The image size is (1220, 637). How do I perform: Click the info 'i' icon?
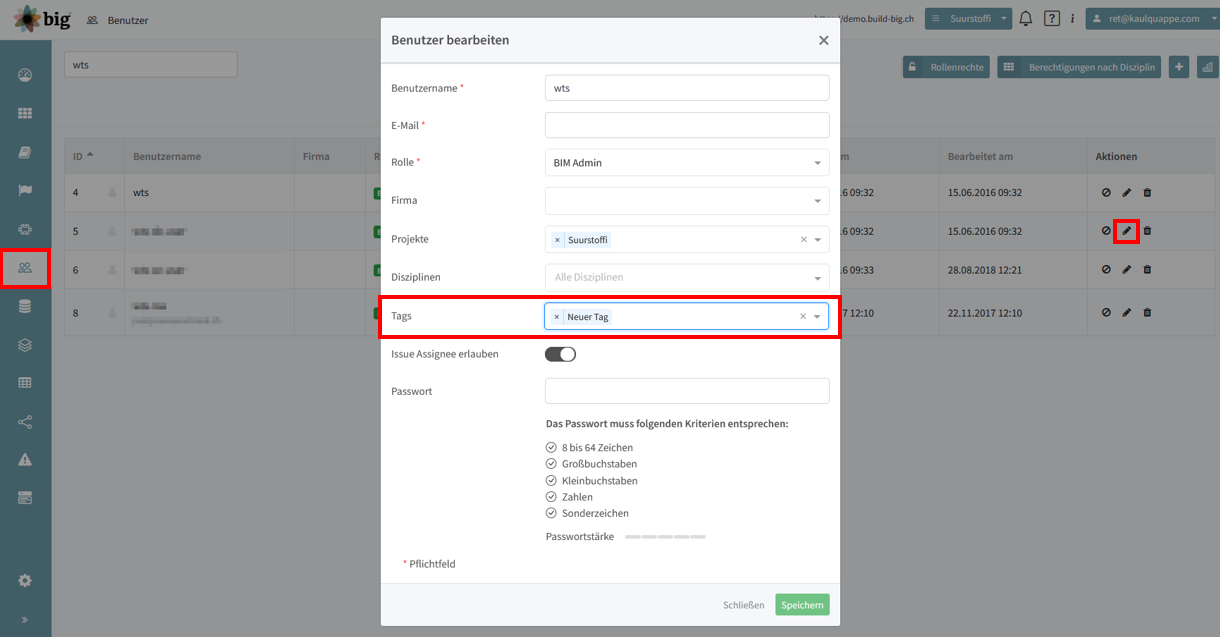click(x=1073, y=18)
